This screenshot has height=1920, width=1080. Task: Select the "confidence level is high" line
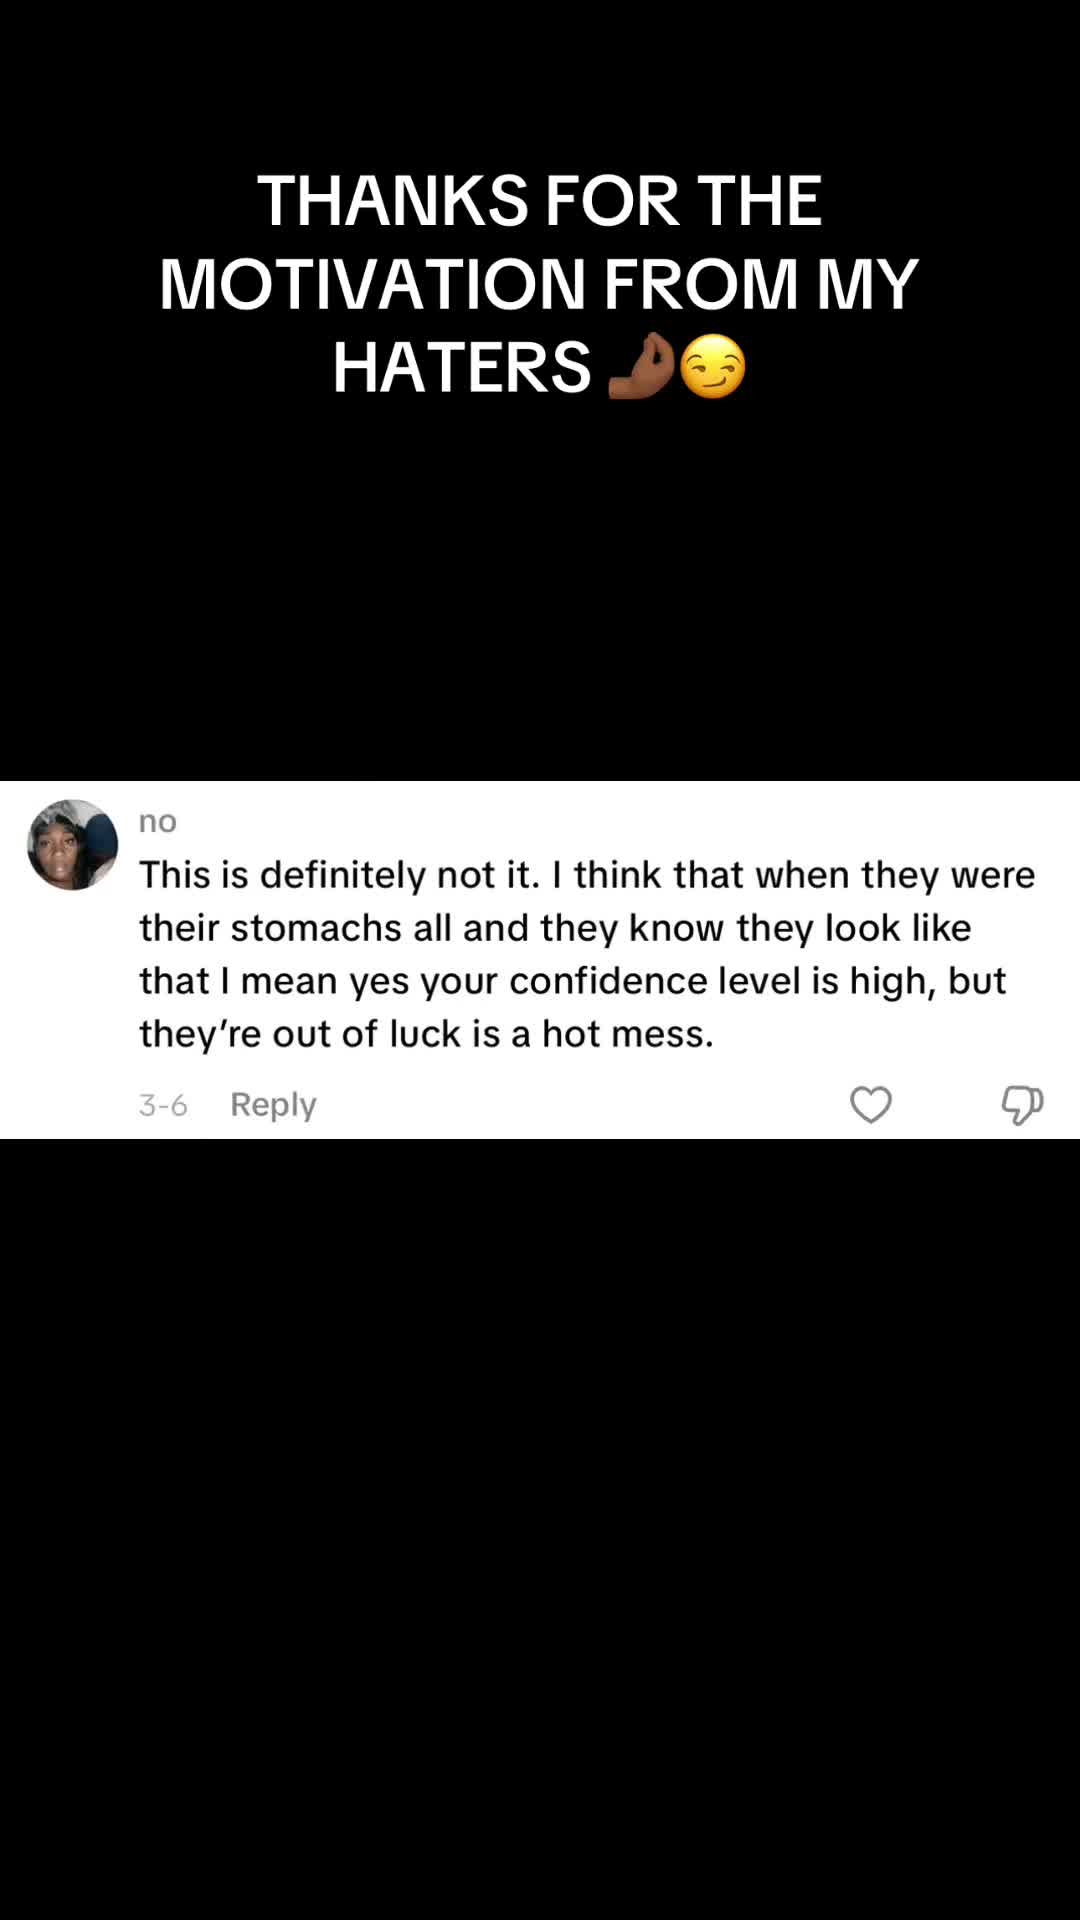[x=572, y=981]
